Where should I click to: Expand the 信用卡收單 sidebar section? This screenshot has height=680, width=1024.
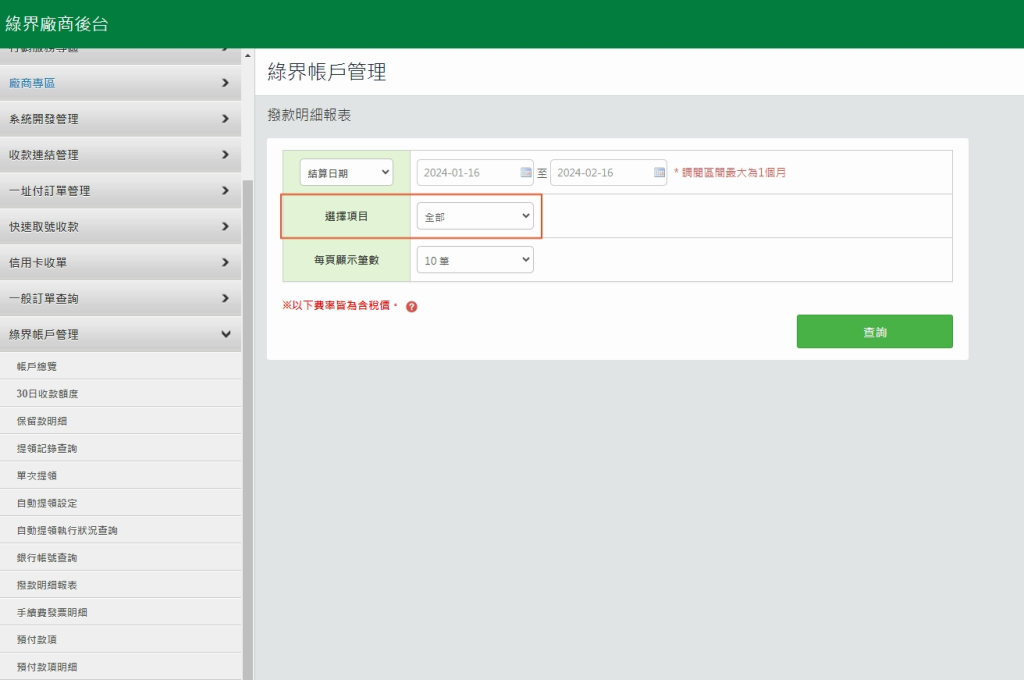[x=120, y=263]
